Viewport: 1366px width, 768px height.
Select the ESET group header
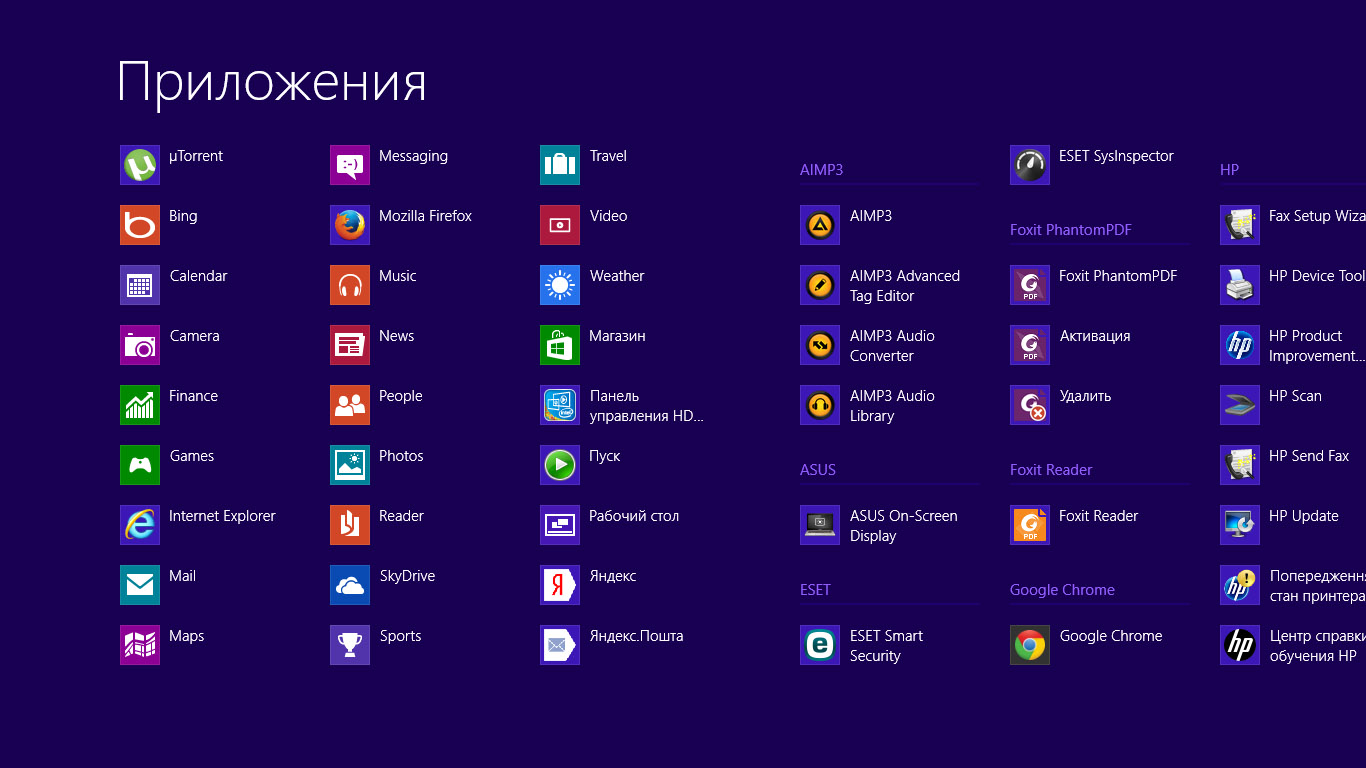click(816, 590)
